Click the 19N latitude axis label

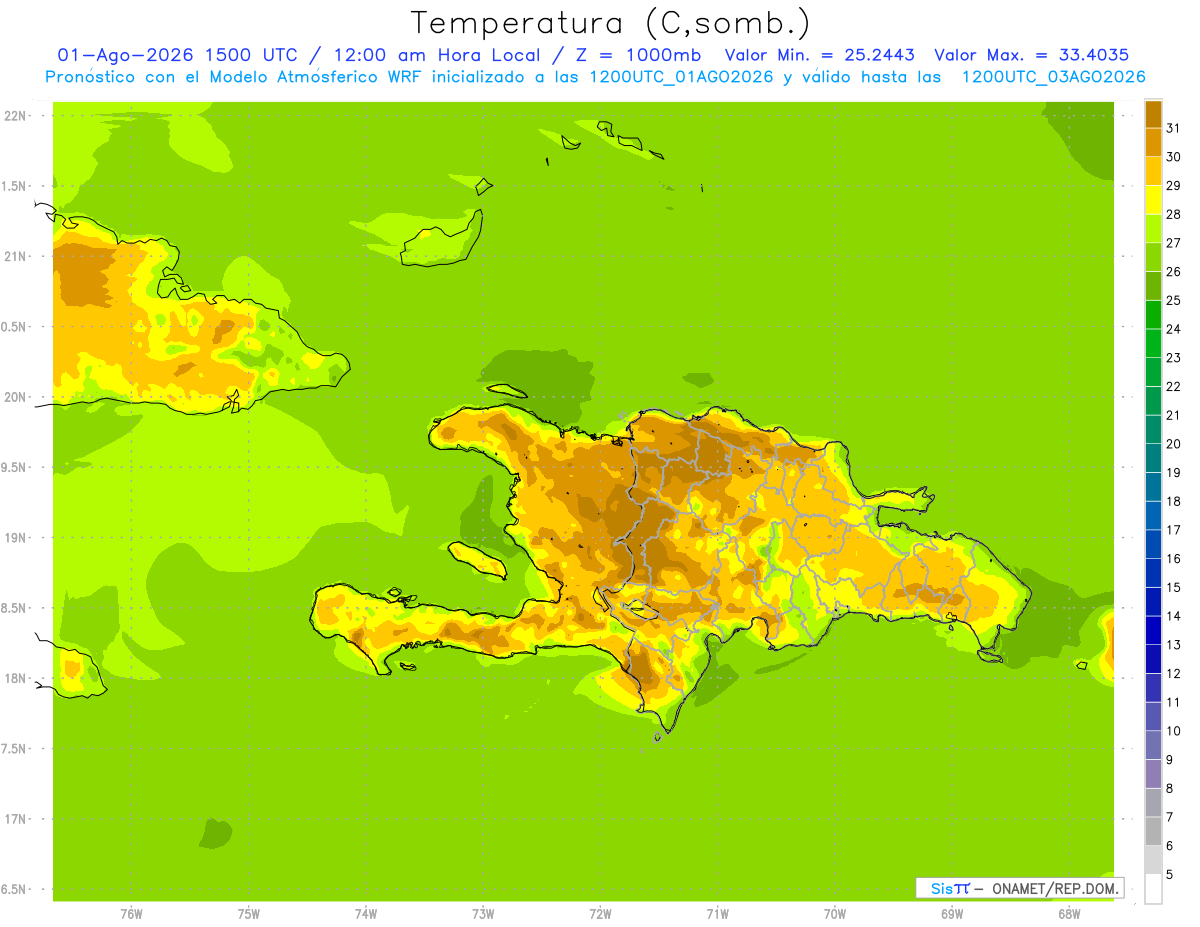17,537
